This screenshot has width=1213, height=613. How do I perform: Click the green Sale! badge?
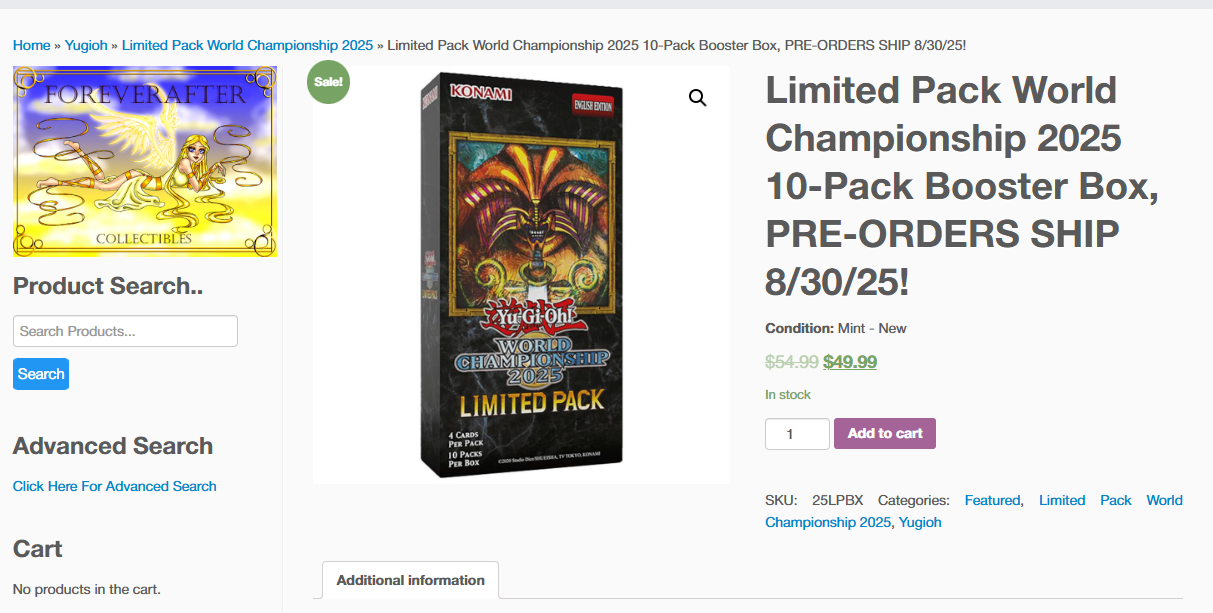click(328, 82)
